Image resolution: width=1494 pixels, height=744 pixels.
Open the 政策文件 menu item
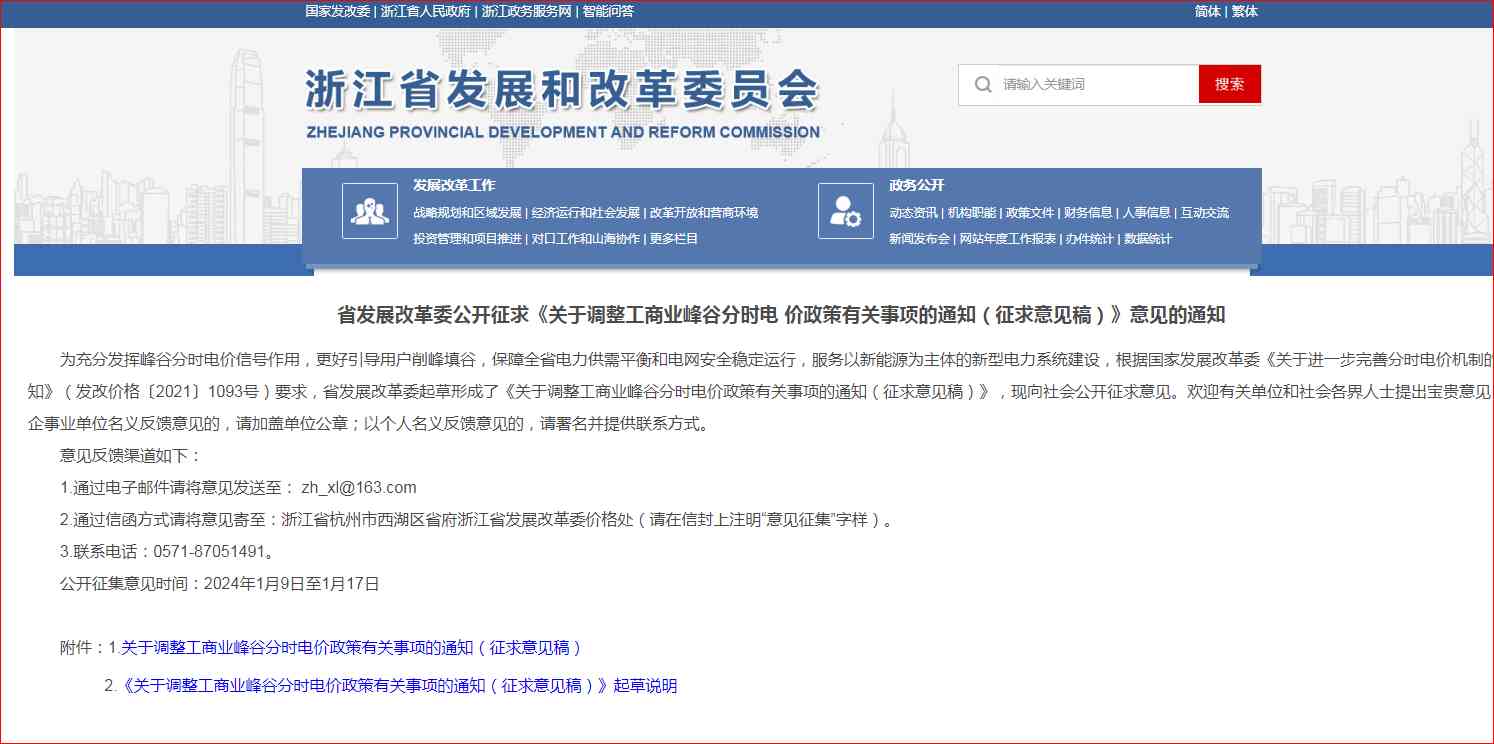point(1030,213)
